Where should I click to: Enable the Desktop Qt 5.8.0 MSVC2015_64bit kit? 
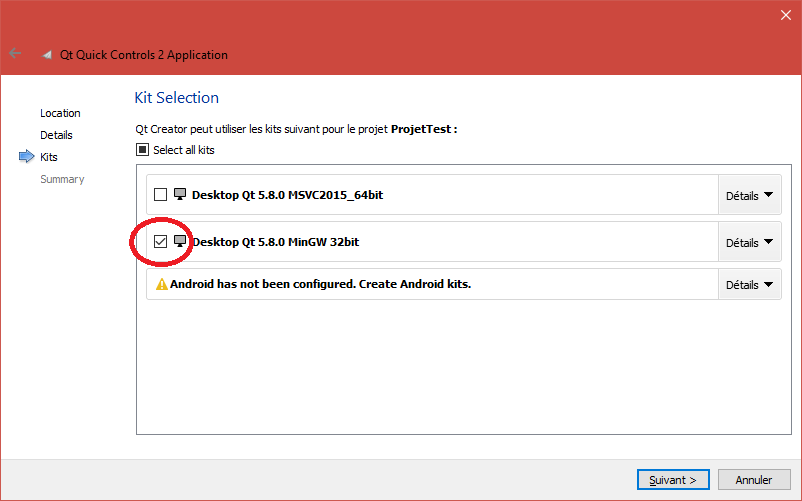[x=161, y=195]
